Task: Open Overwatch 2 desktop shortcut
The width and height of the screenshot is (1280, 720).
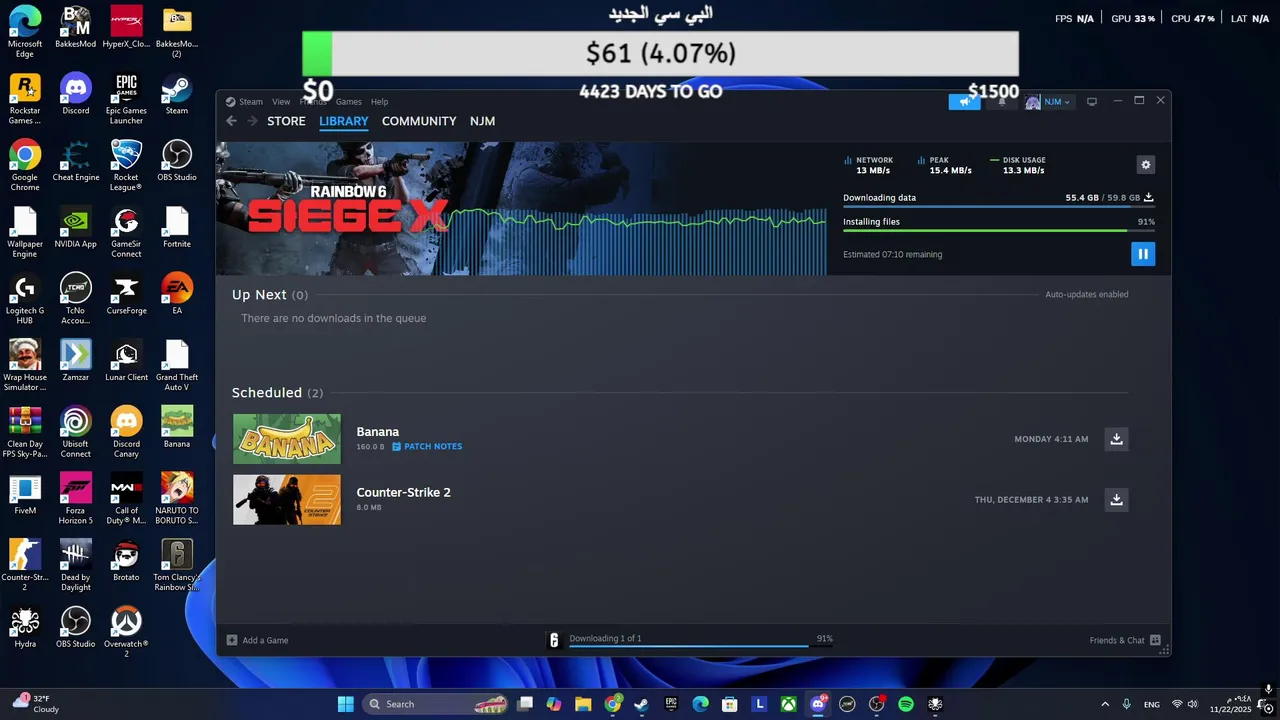Action: click(126, 632)
